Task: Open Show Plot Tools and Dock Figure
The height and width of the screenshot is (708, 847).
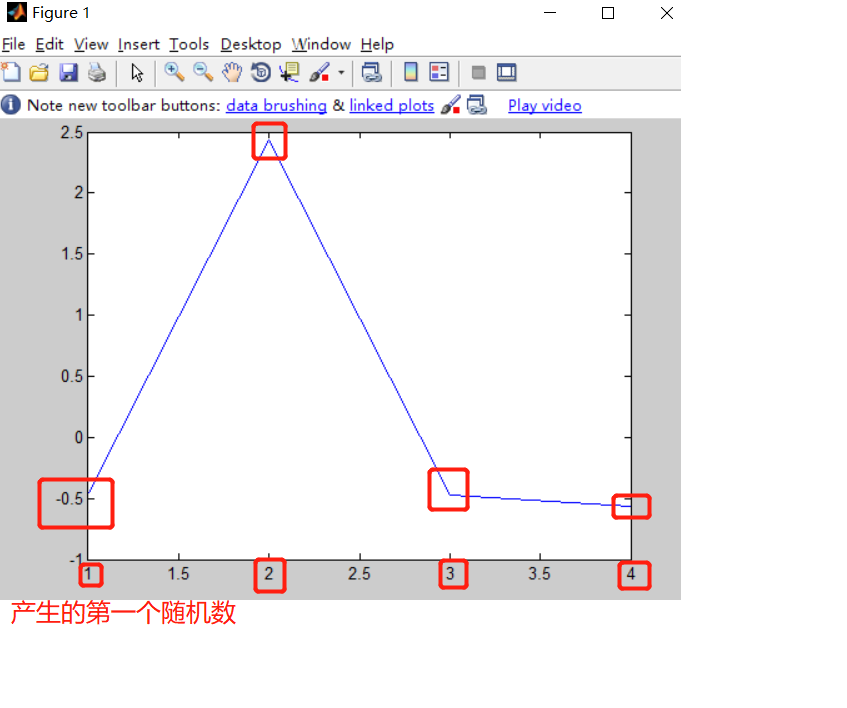Action: (x=506, y=72)
